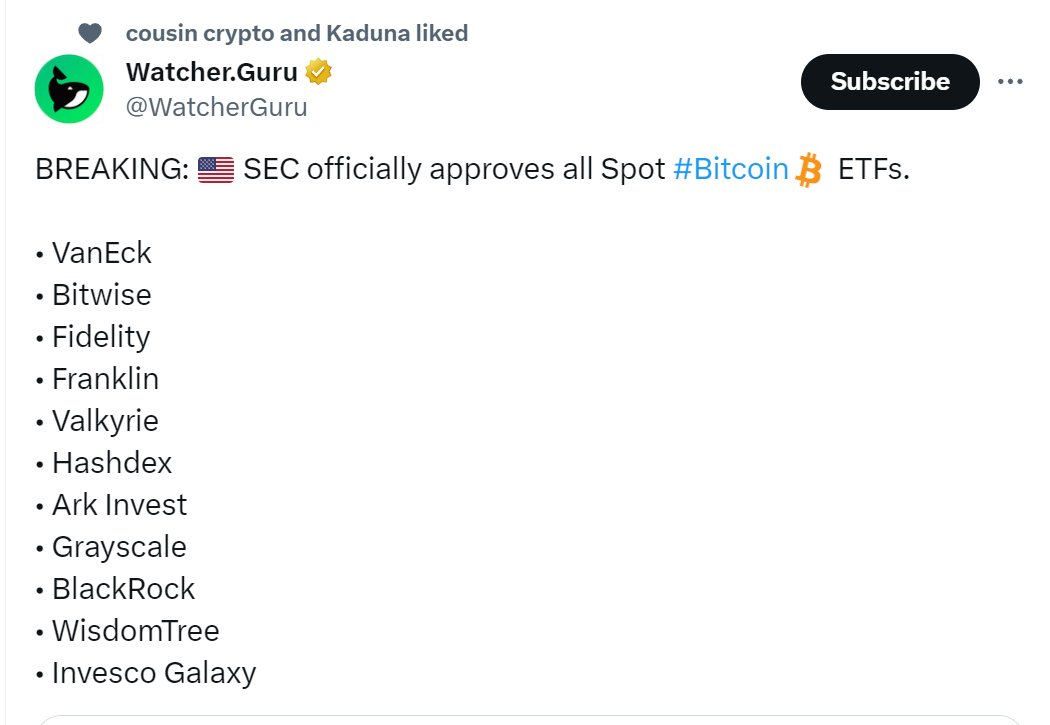Click the BlackRock list entry
Screen dimensions: 1050x725
pyautogui.click(x=123, y=589)
